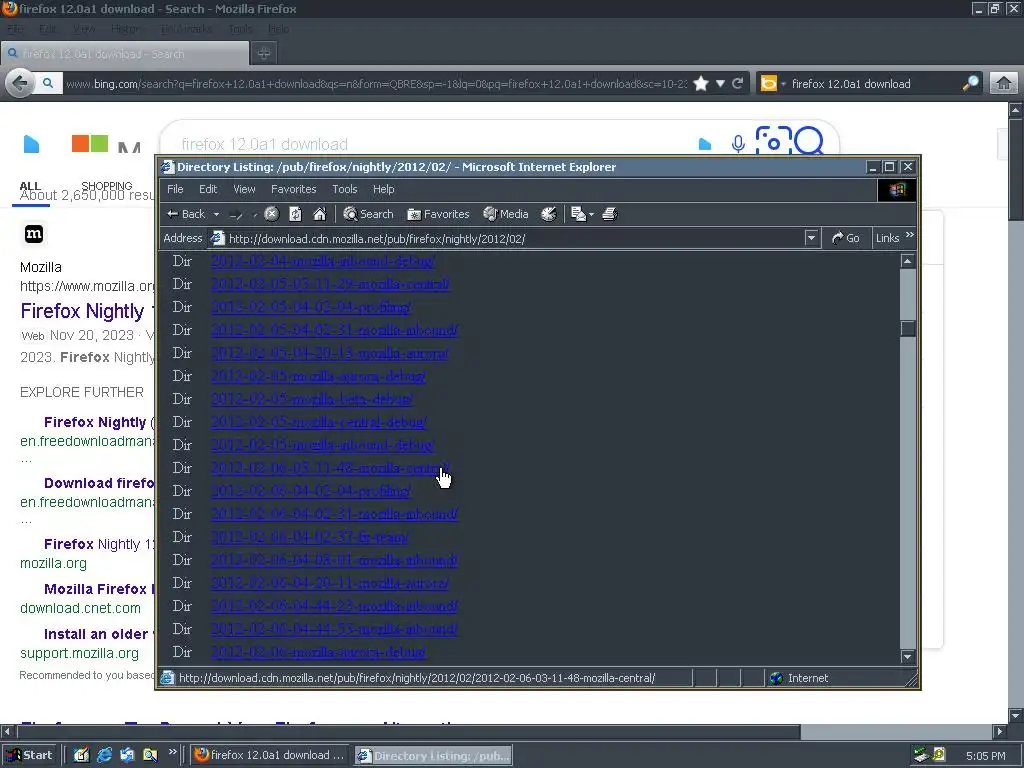Open 2012-02-06-04-02-37-fx-team directory
Screen dimensions: 1024x768
(310, 537)
